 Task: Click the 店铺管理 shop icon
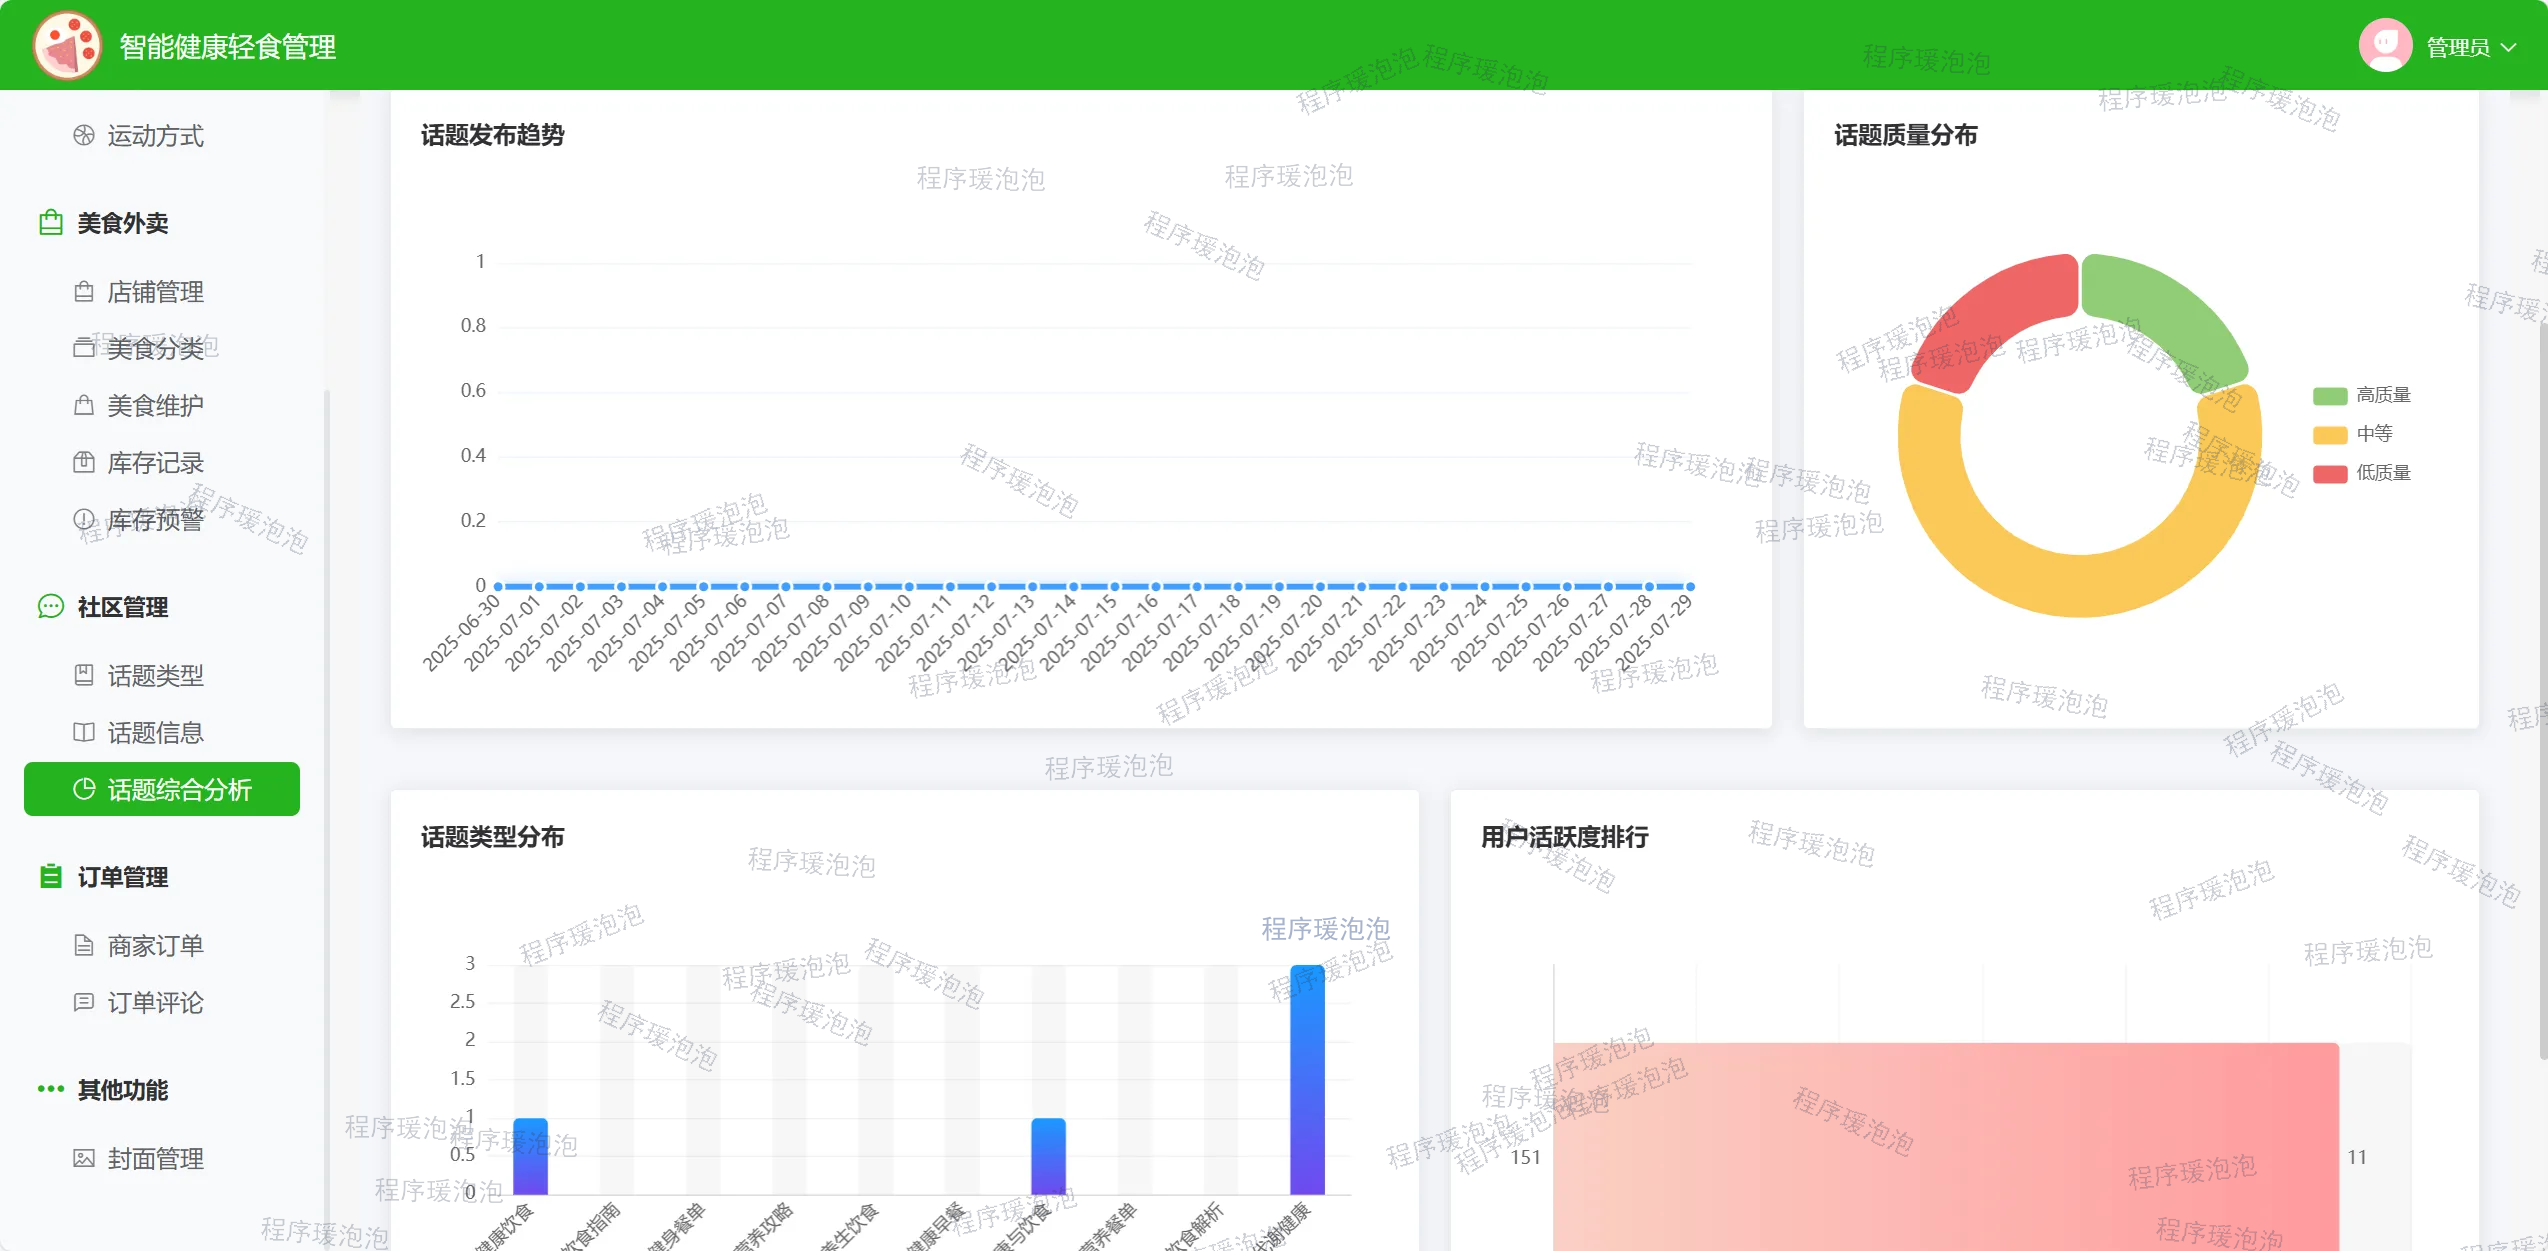point(84,292)
